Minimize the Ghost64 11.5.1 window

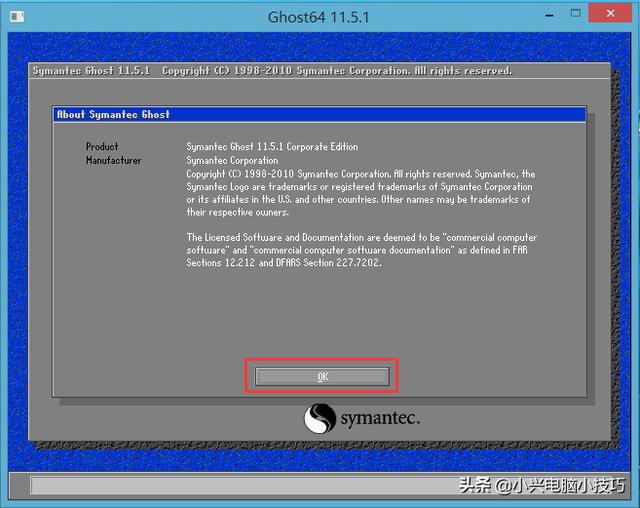pyautogui.click(x=549, y=16)
